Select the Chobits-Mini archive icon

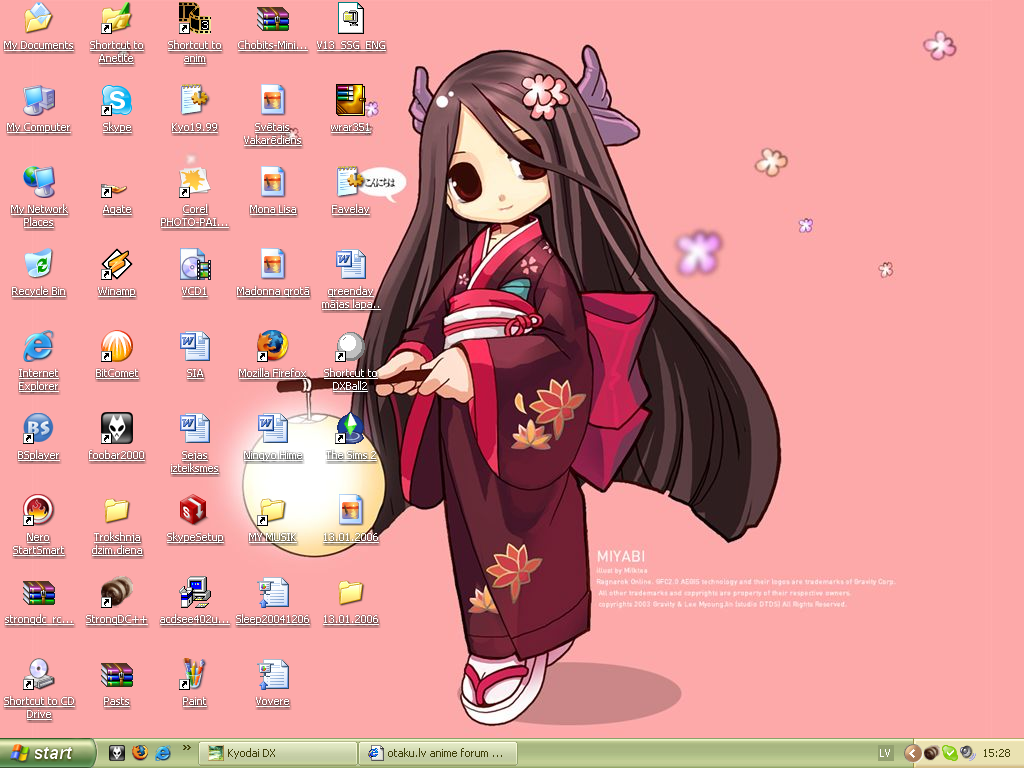pos(273,18)
